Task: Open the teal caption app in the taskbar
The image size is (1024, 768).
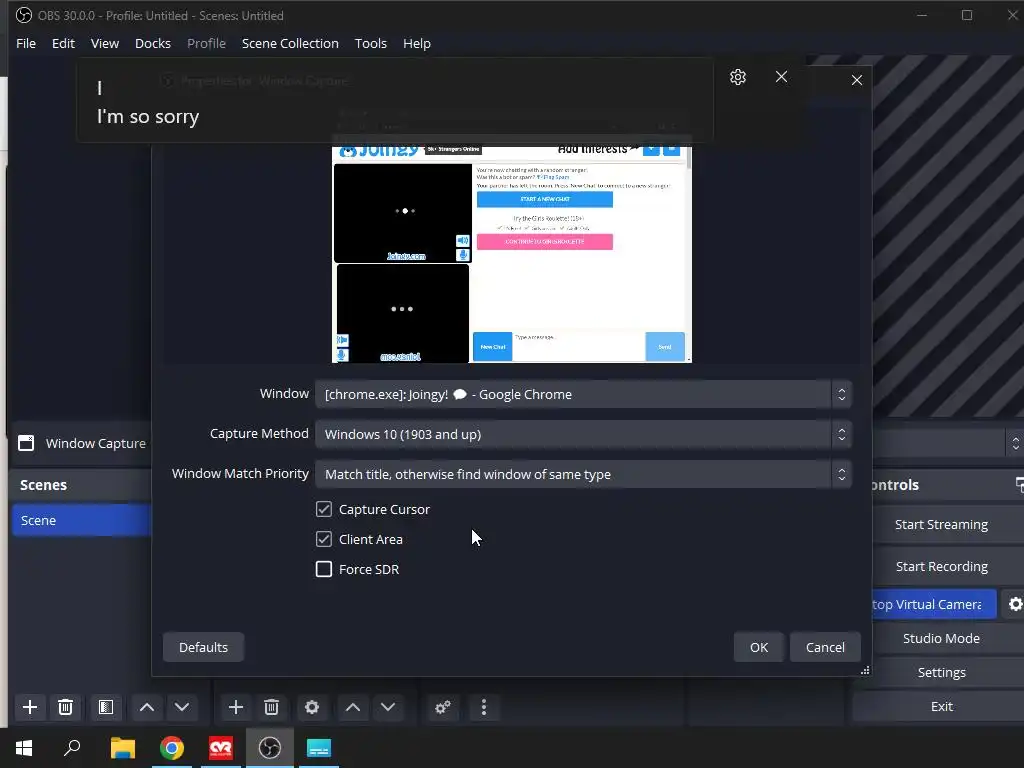Action: click(319, 748)
